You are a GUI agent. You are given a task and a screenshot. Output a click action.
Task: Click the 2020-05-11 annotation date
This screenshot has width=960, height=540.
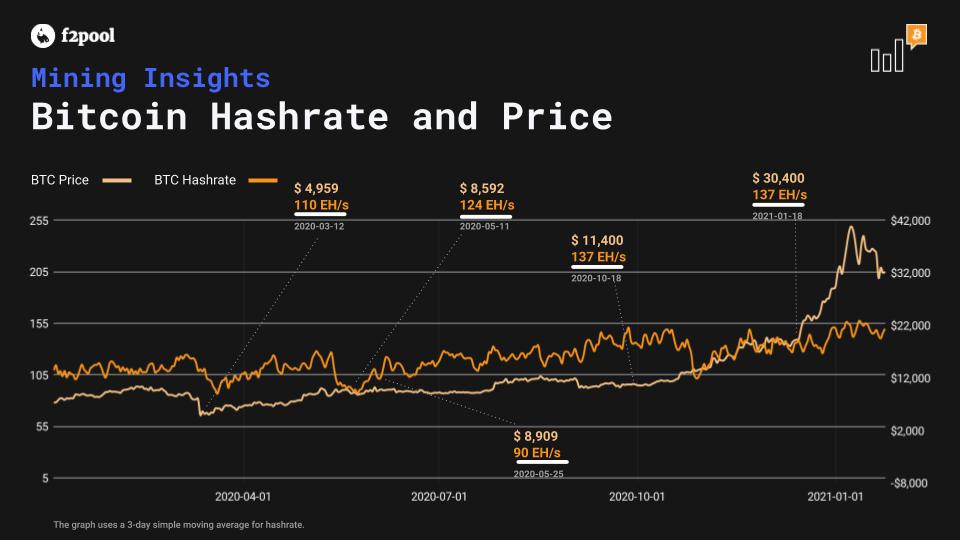click(484, 227)
